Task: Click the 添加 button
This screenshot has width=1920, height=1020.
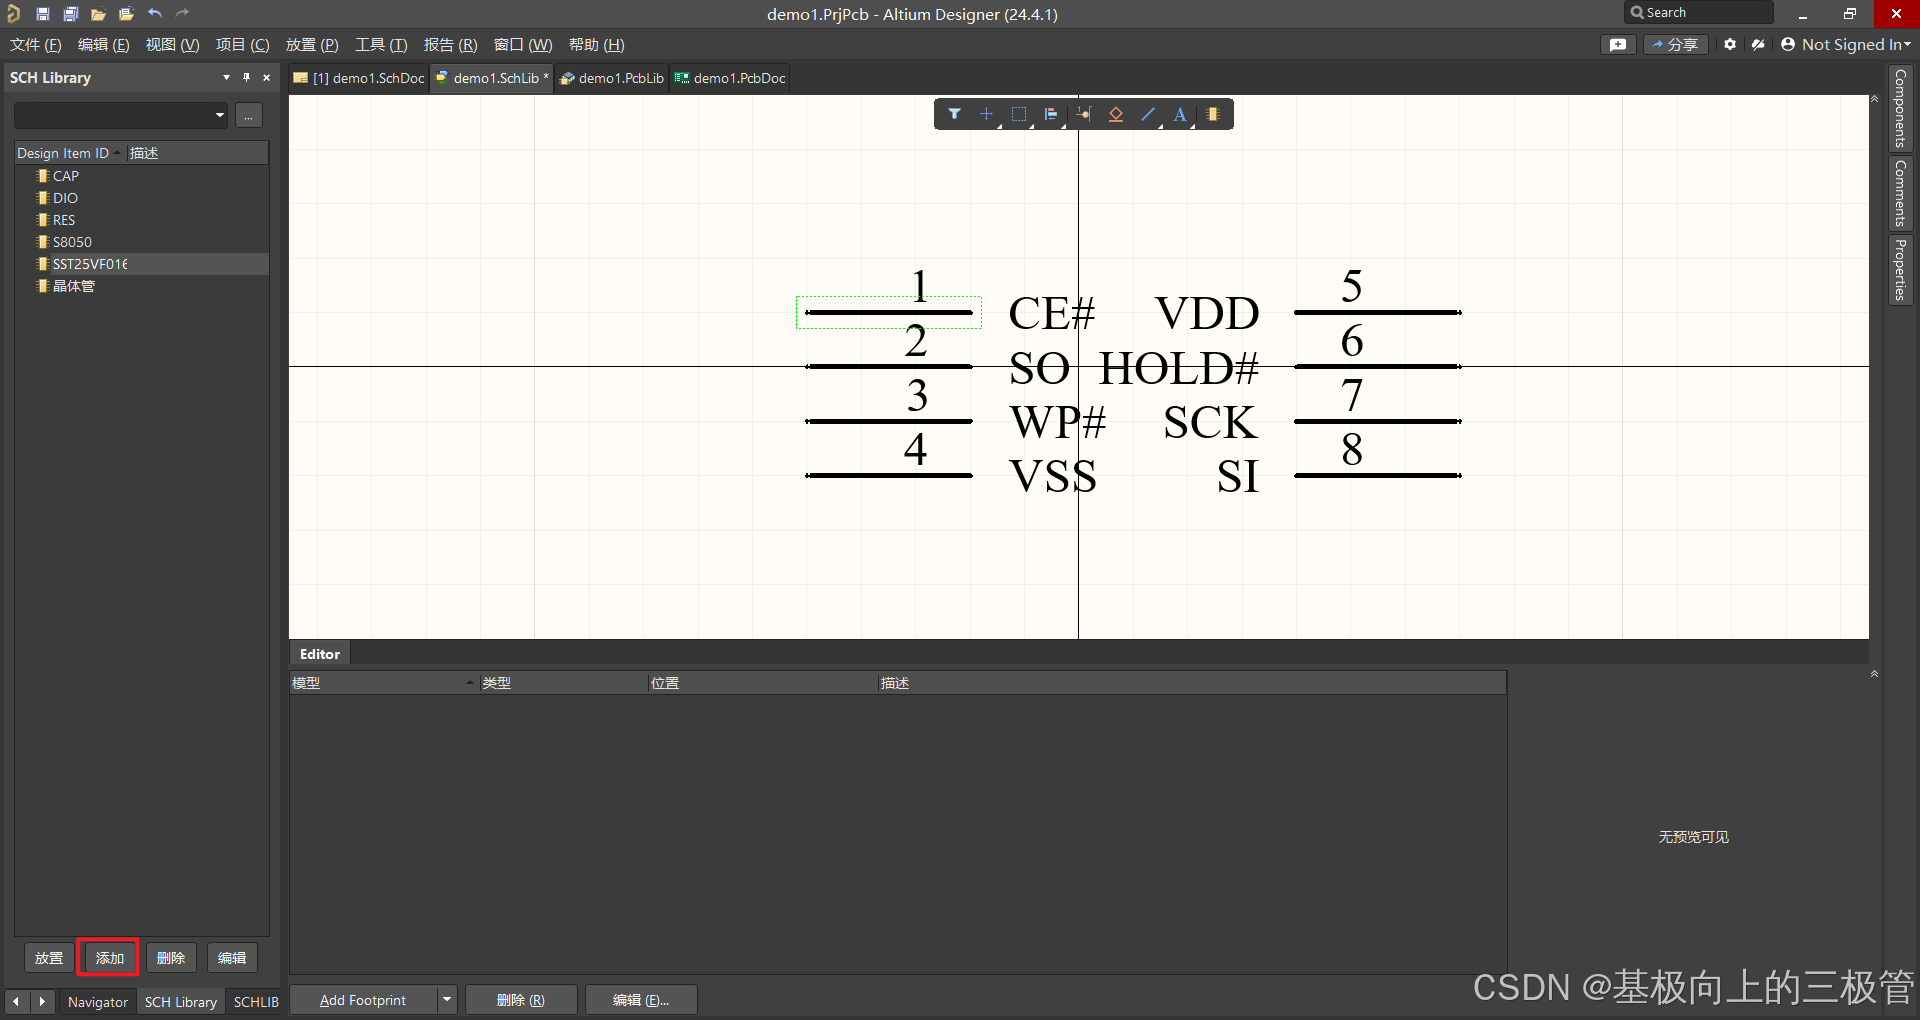Action: pos(110,958)
